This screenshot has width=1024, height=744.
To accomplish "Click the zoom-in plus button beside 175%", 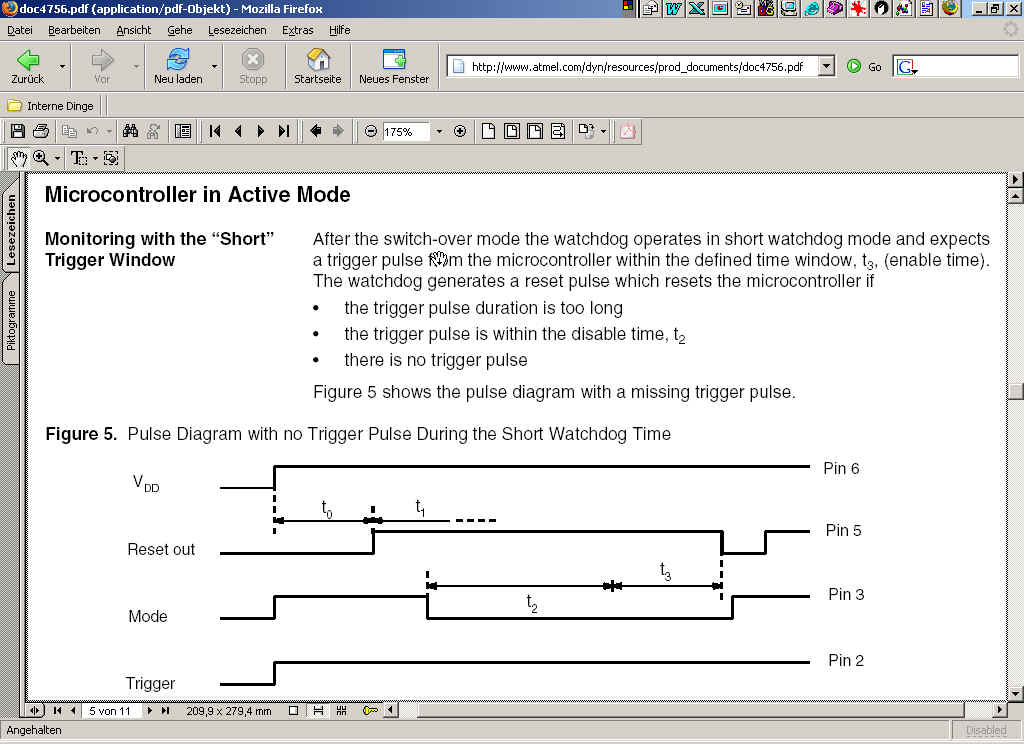I will tap(460, 131).
